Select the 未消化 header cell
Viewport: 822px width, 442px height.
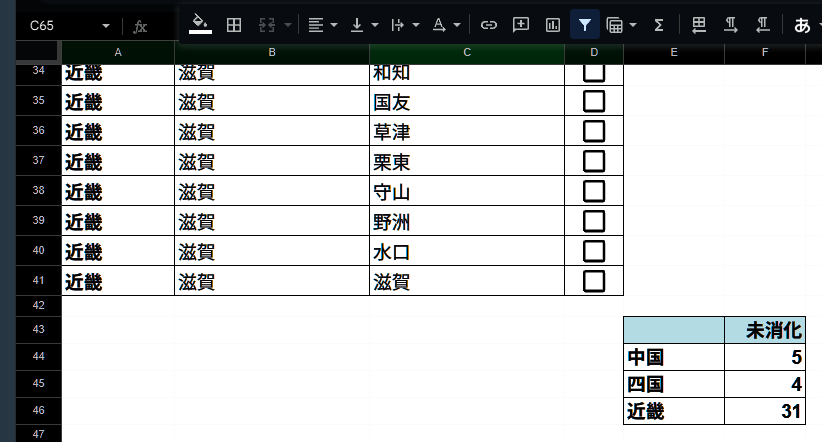(x=765, y=330)
